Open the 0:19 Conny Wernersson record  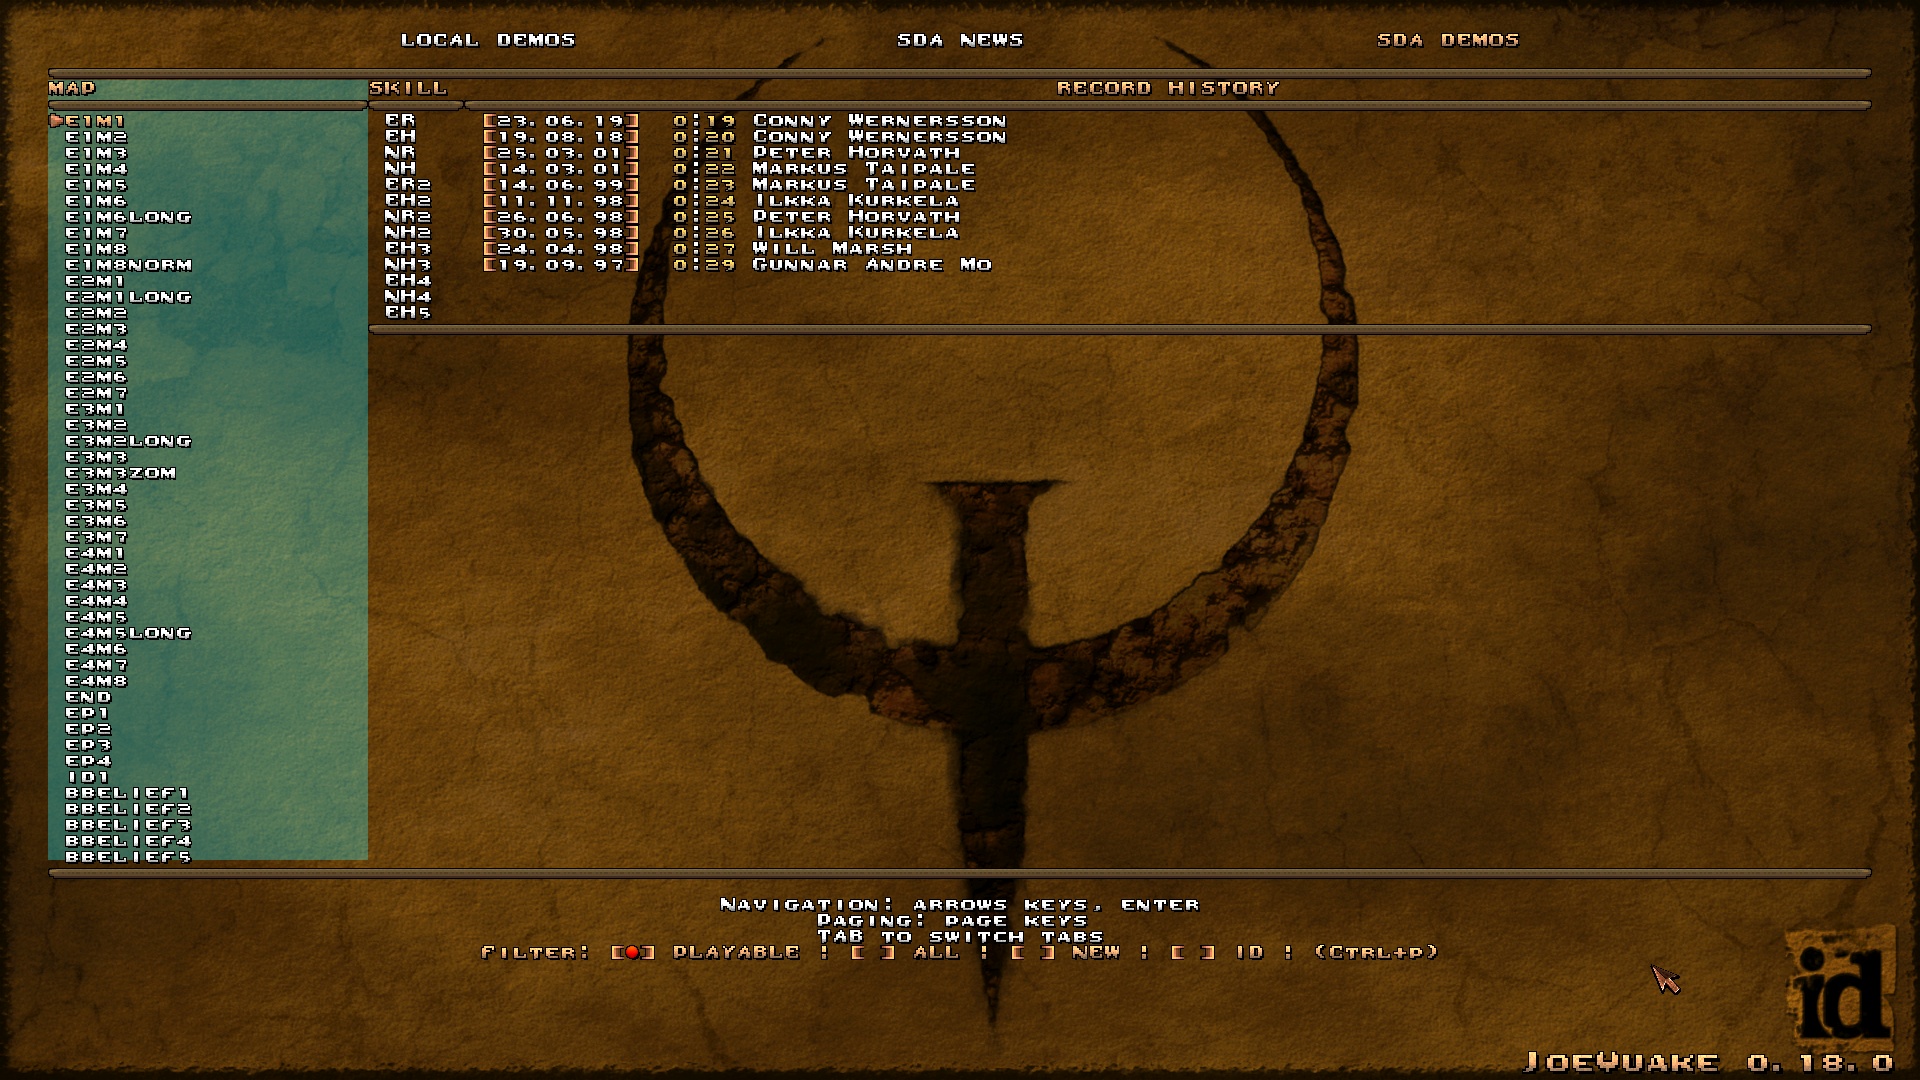(x=744, y=121)
